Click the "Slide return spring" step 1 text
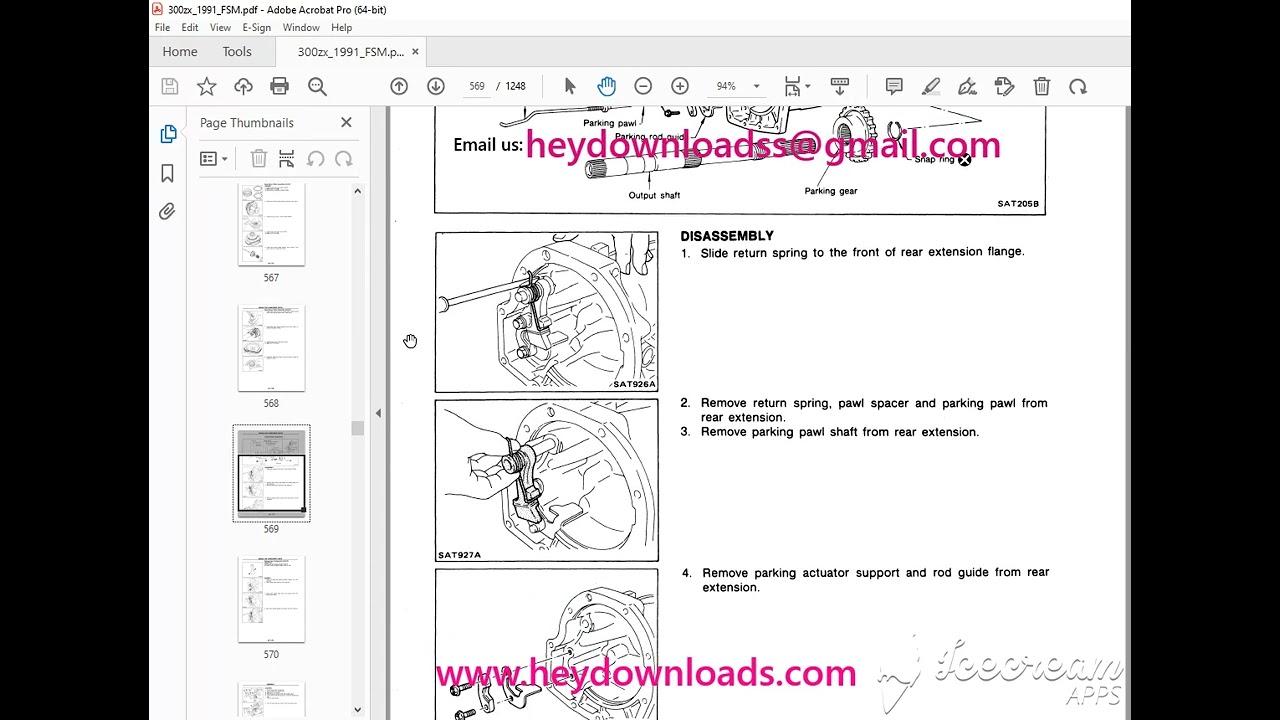 coord(862,252)
